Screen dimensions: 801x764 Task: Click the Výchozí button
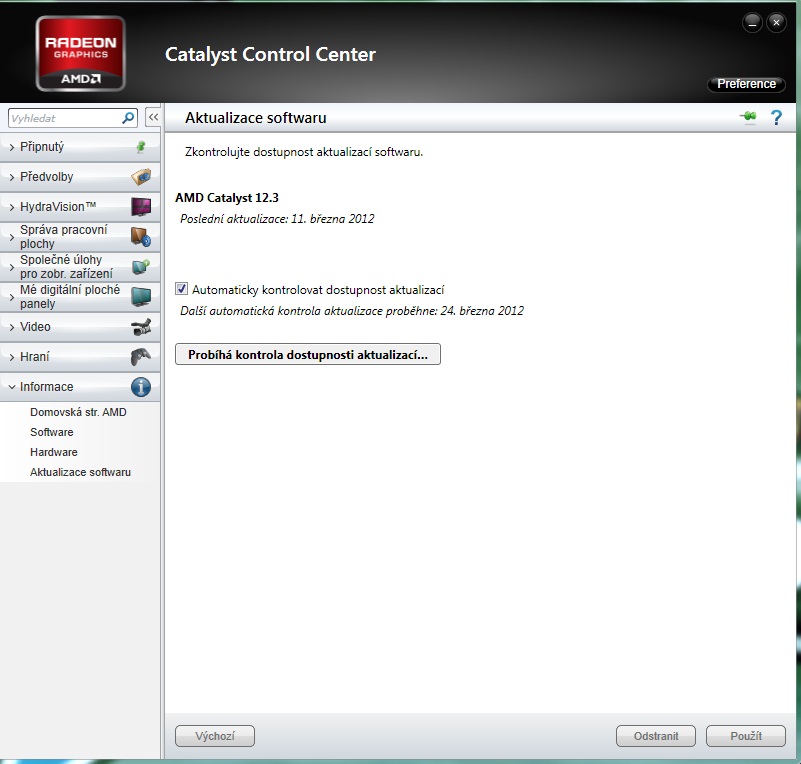215,736
